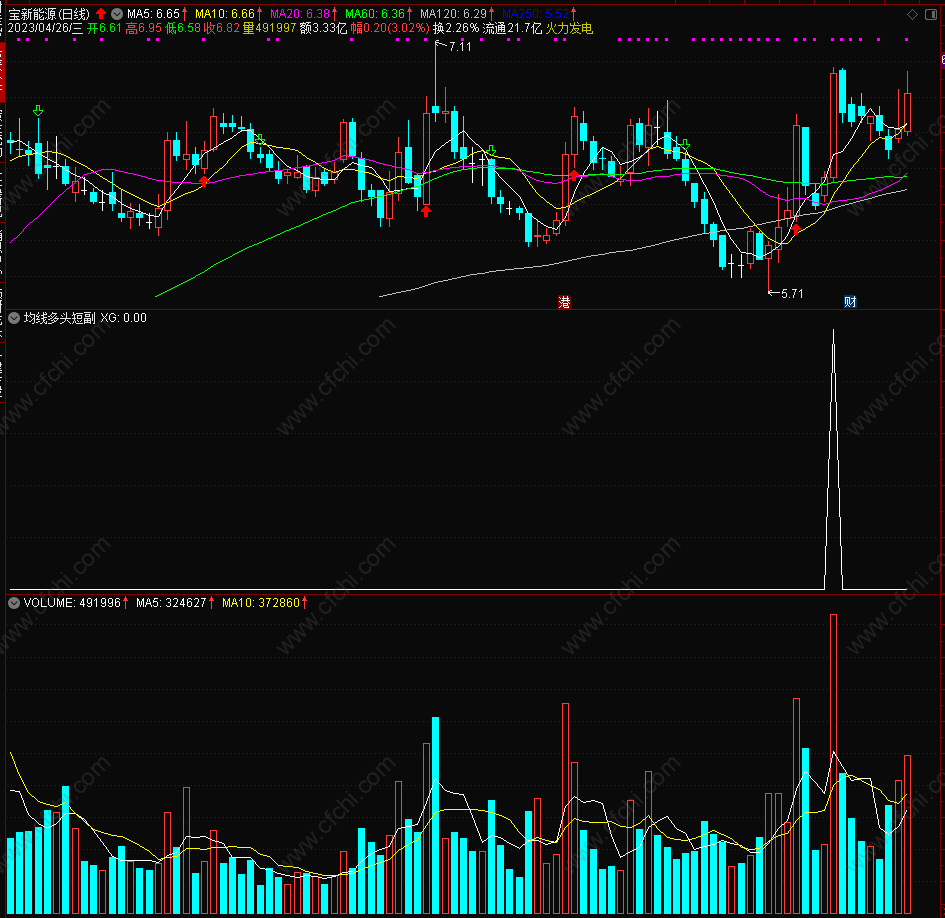Select the MA20: 6.38 label

coord(300,13)
